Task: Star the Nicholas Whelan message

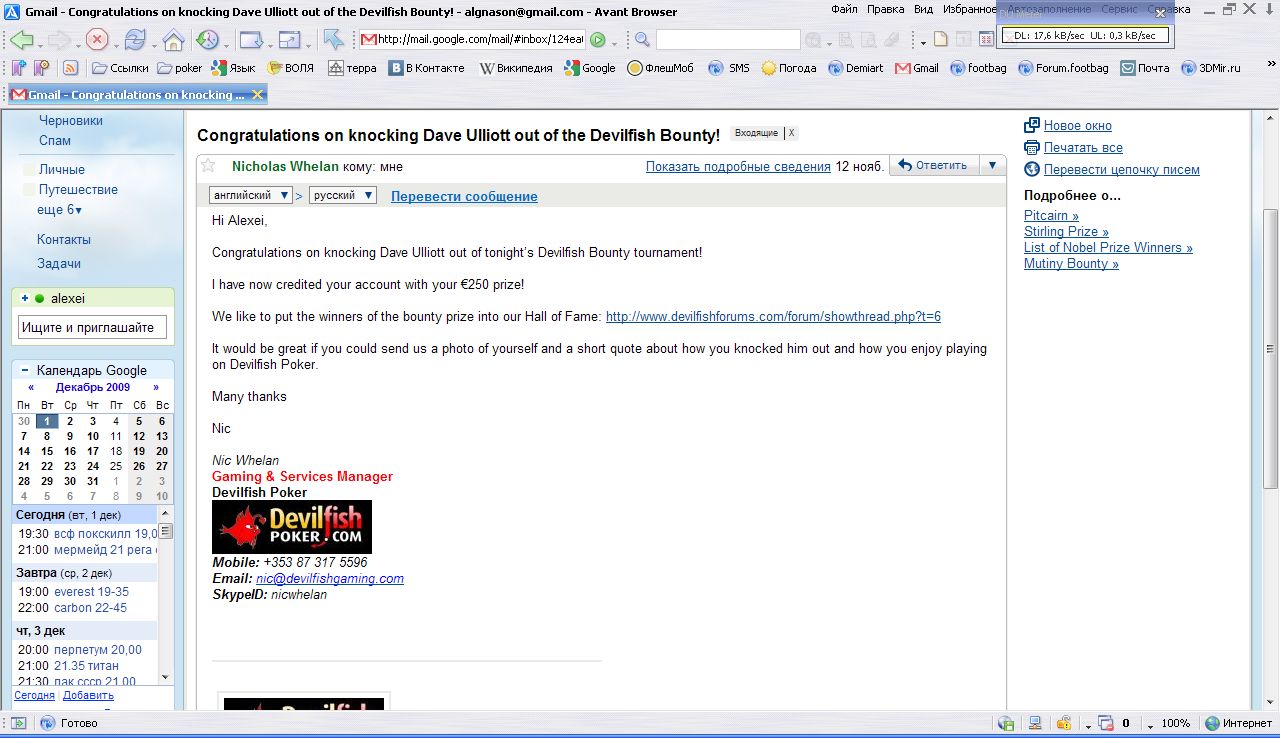Action: [208, 166]
